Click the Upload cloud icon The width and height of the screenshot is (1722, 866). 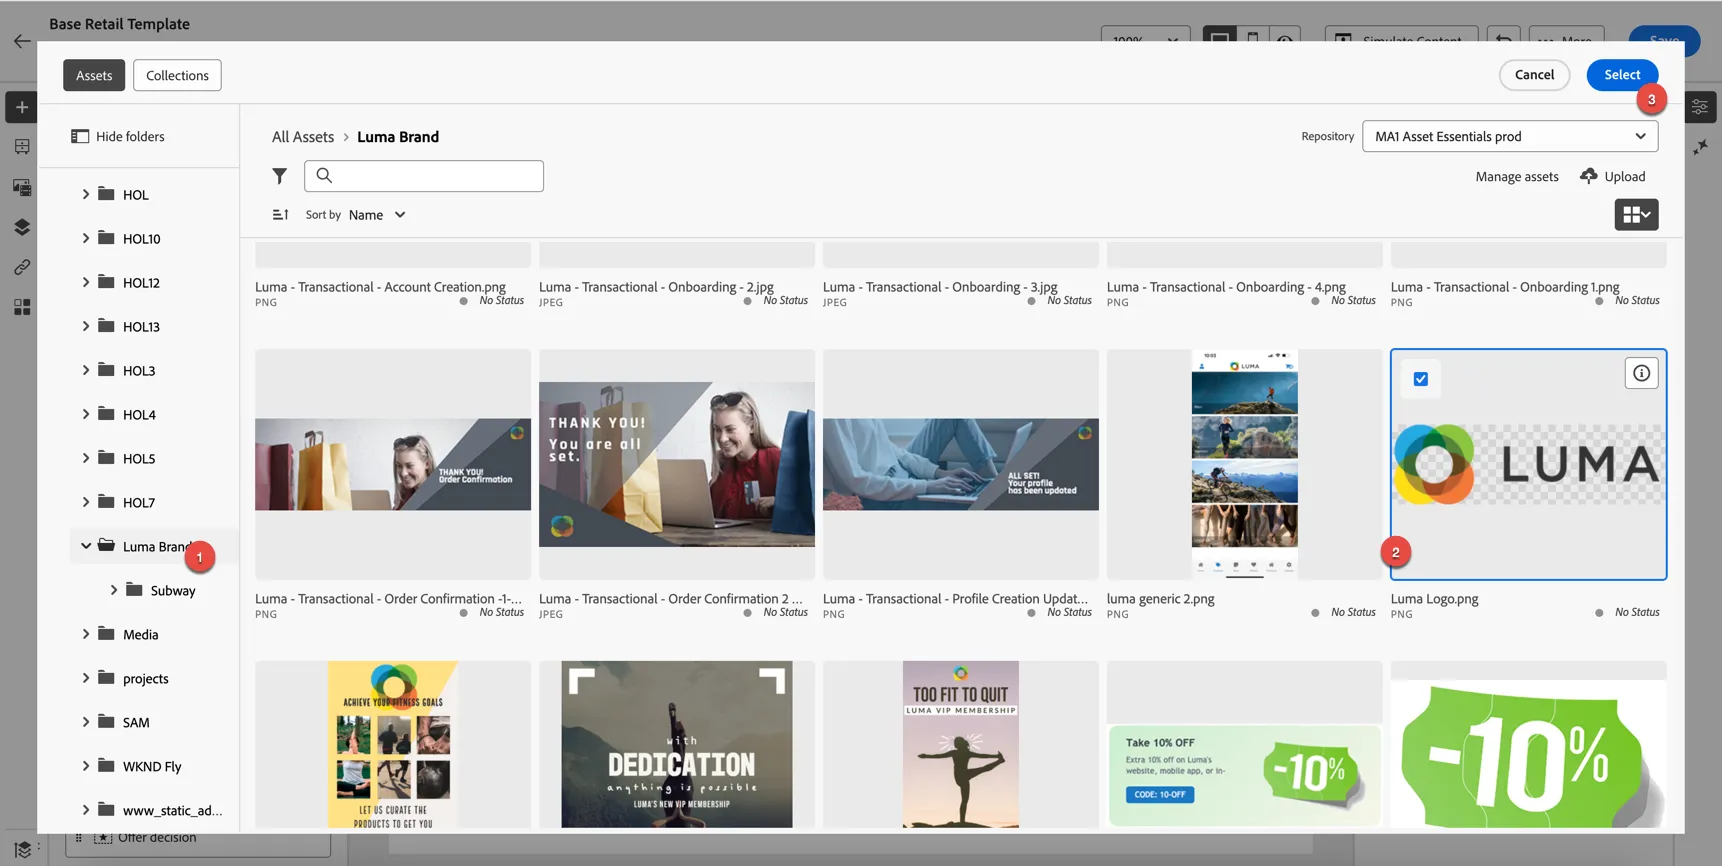click(x=1589, y=176)
